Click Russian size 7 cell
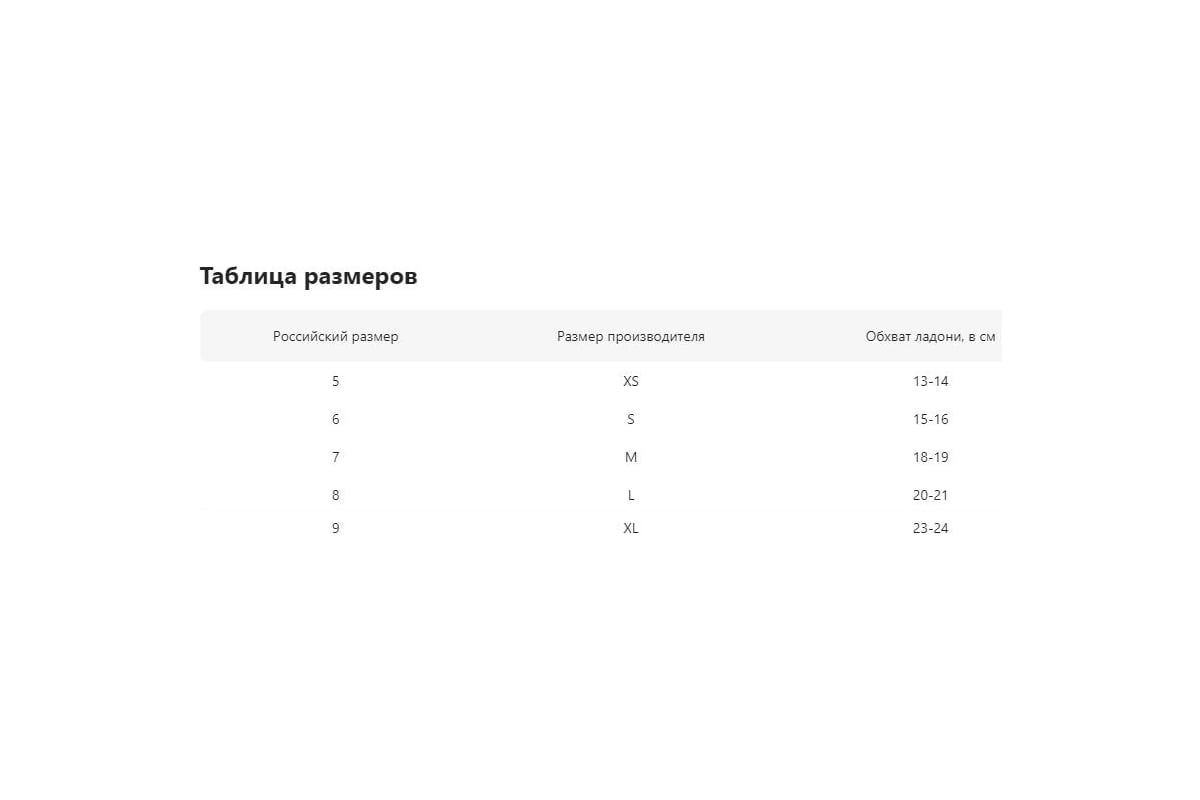Viewport: 1200px width, 800px height. [x=335, y=457]
